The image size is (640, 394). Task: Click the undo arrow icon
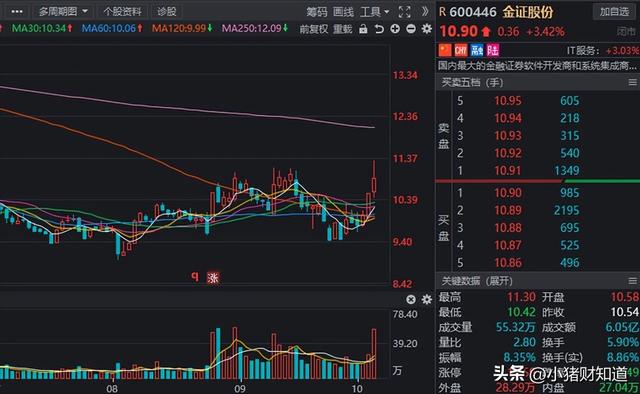tap(379, 29)
